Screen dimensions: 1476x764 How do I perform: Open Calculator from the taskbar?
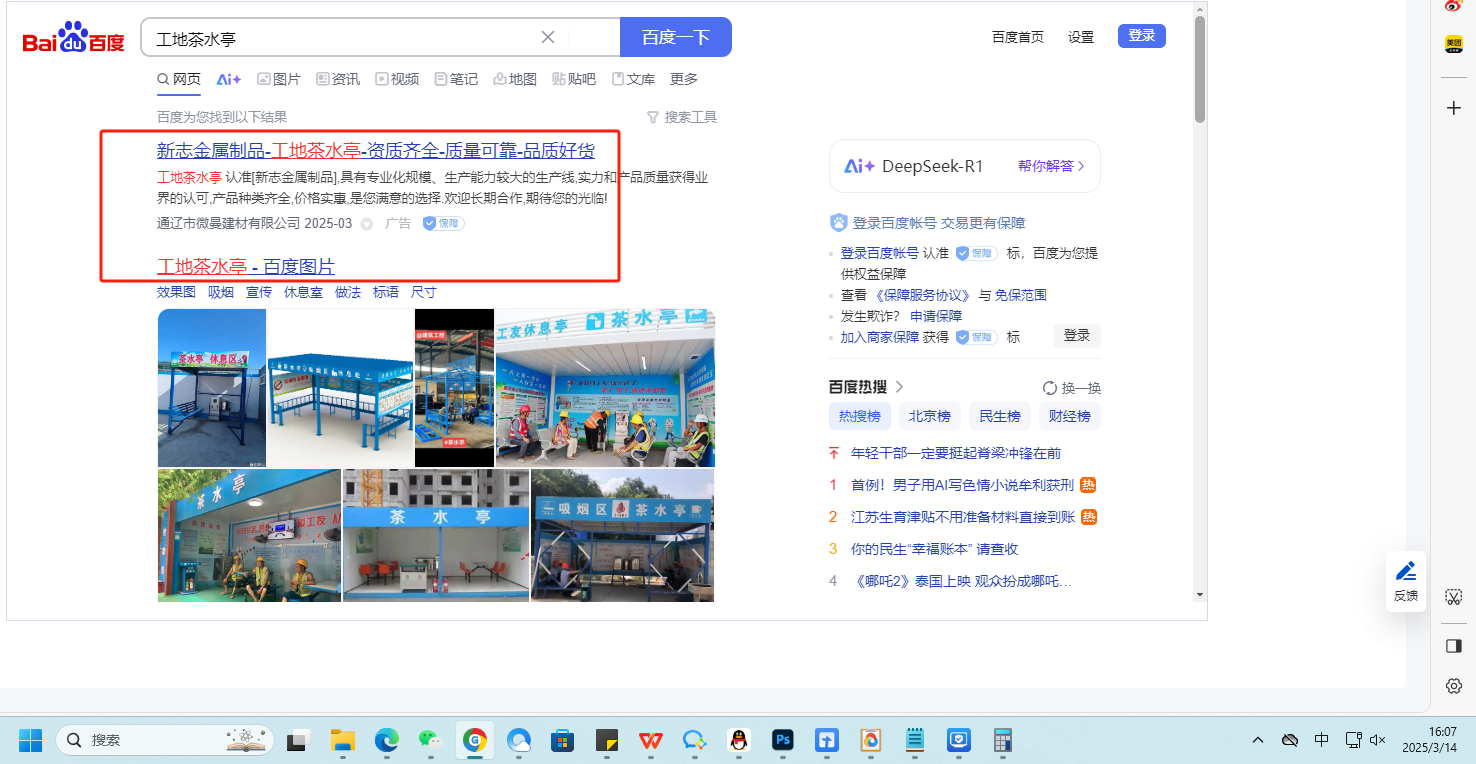(x=1002, y=740)
